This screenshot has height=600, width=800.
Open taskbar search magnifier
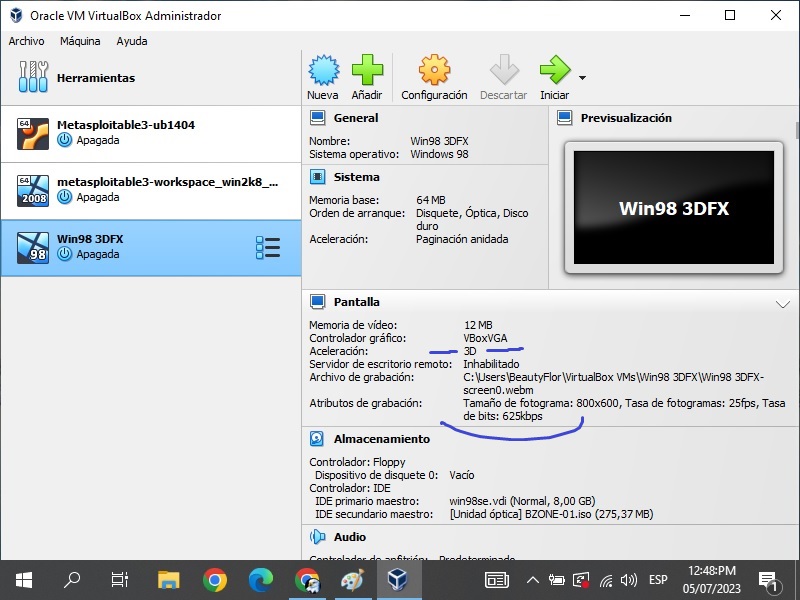point(72,580)
